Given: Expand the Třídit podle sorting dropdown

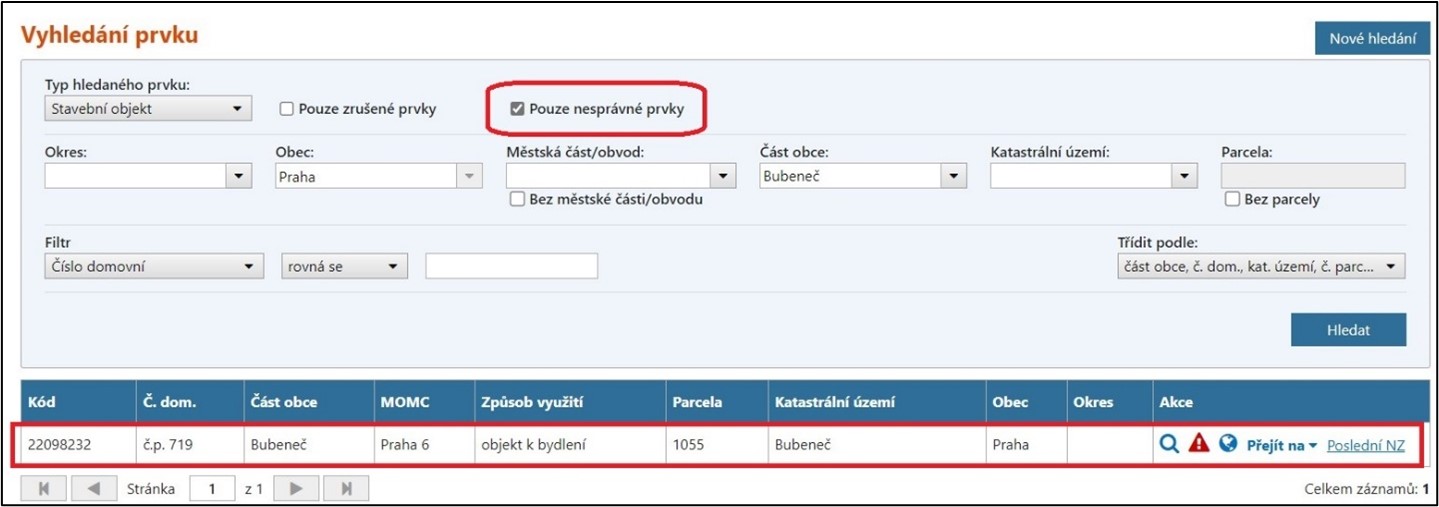Looking at the screenshot, I should pyautogui.click(x=1261, y=267).
